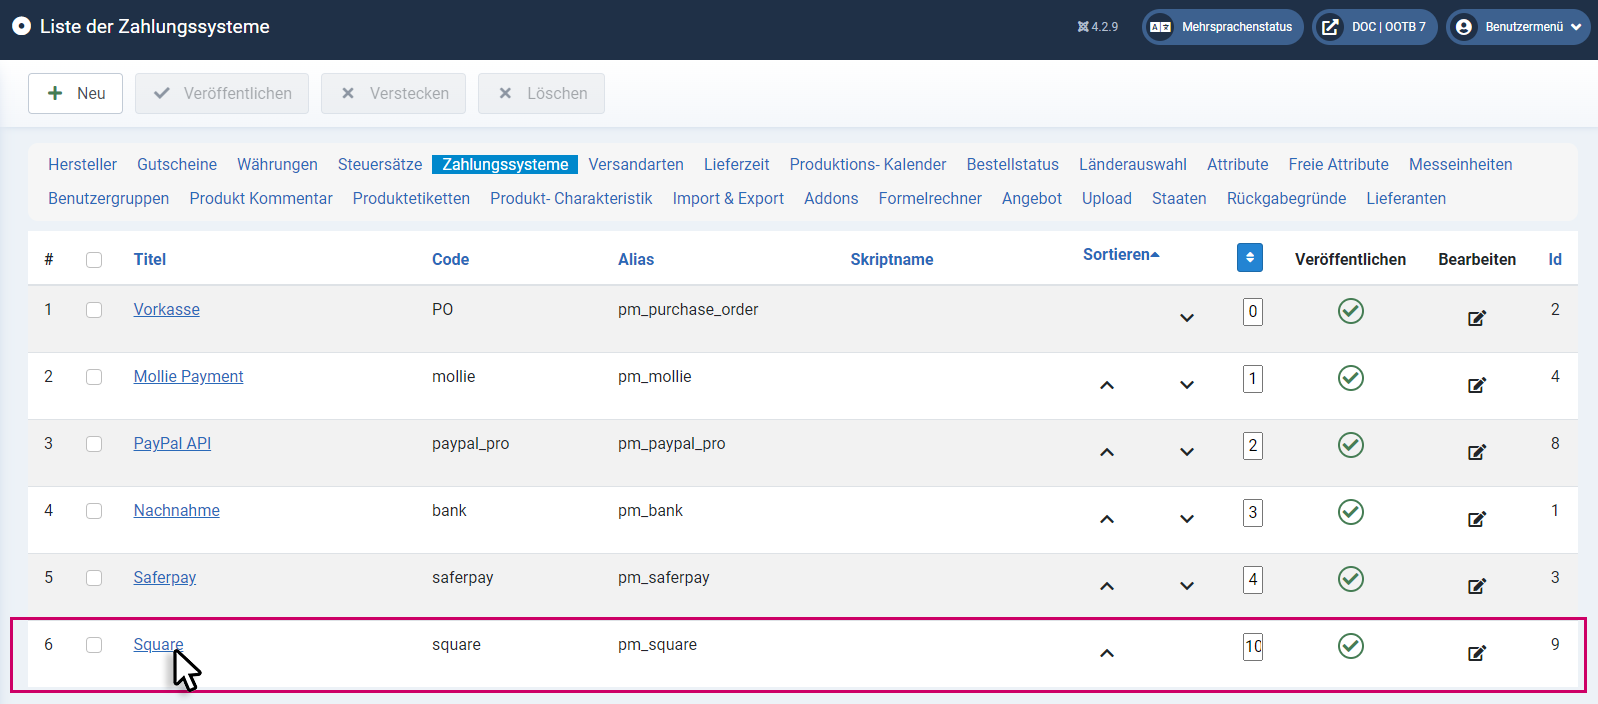Screen dimensions: 1598x704
Task: Edit the Square payment system
Action: [1477, 653]
